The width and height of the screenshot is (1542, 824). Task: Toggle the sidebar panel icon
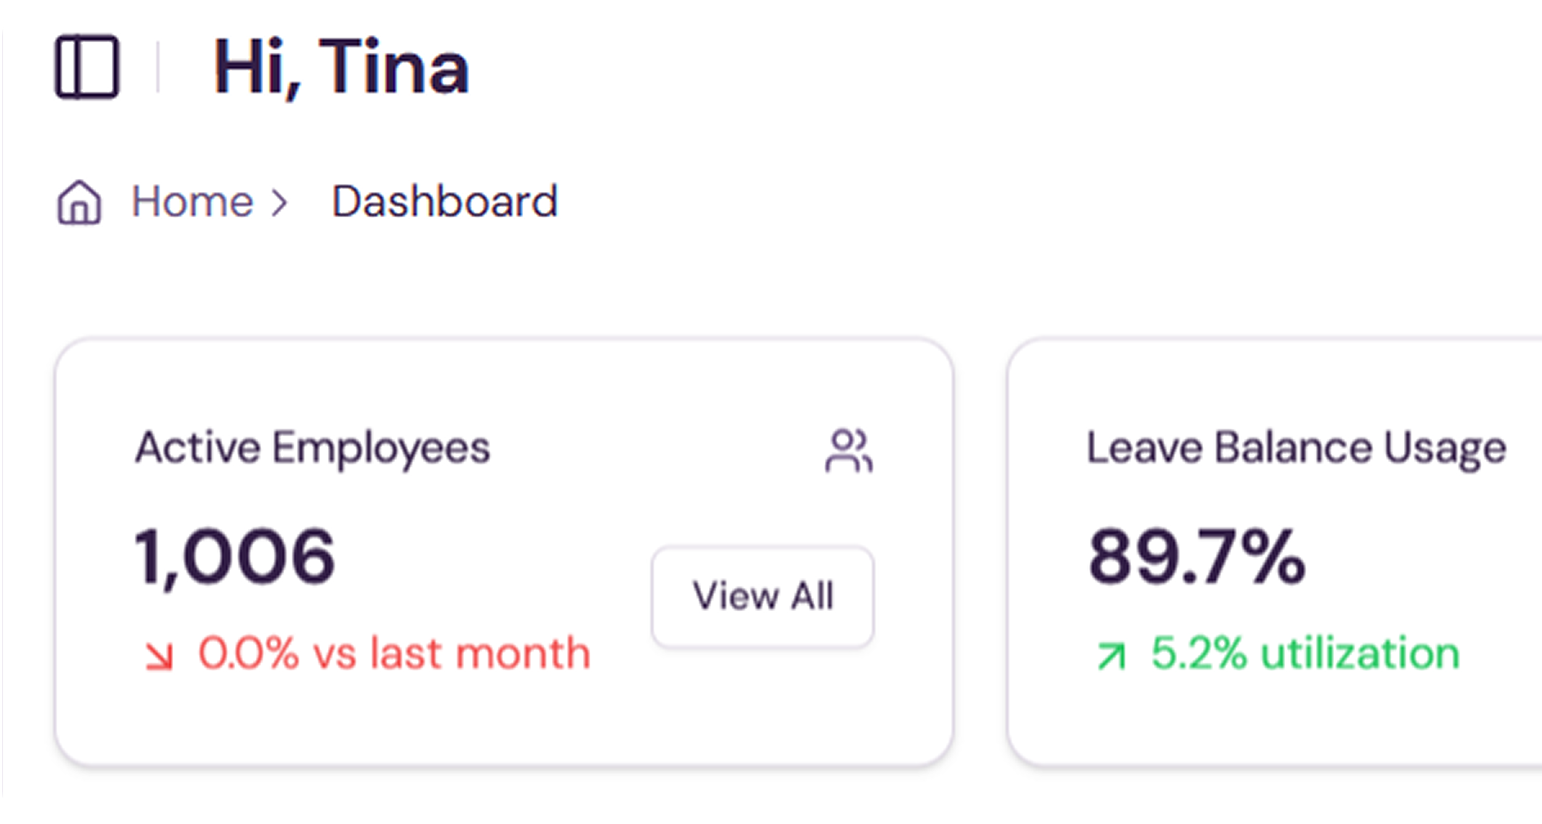point(87,67)
